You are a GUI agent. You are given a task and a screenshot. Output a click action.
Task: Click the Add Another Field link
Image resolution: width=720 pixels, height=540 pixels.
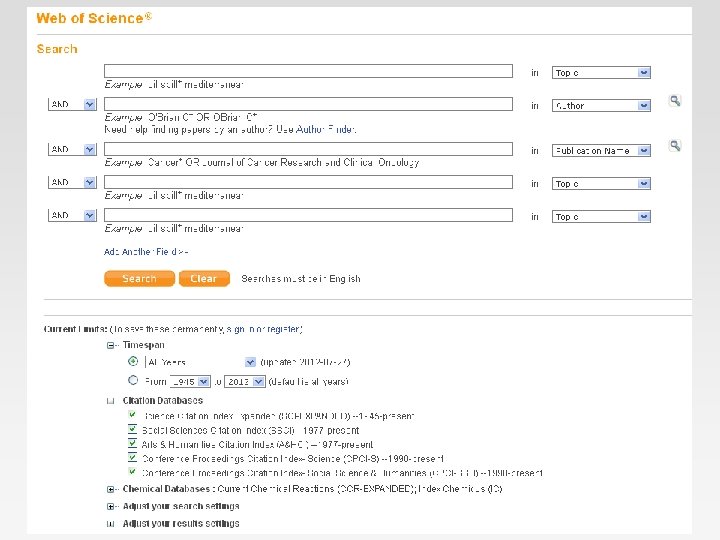point(145,252)
